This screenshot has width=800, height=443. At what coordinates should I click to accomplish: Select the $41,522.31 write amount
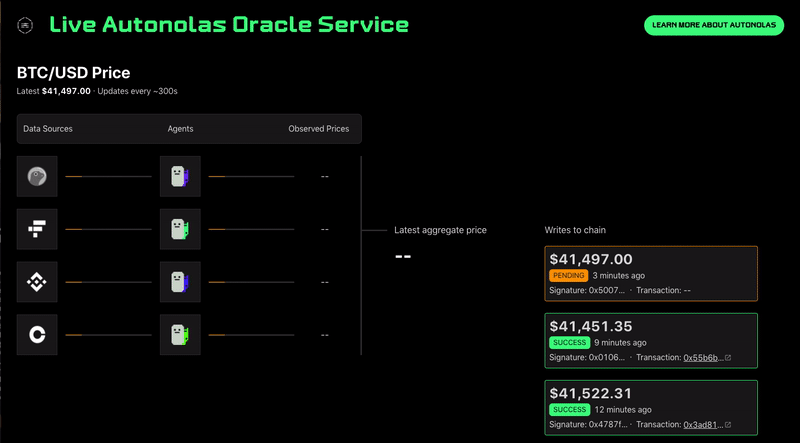pyautogui.click(x=591, y=393)
